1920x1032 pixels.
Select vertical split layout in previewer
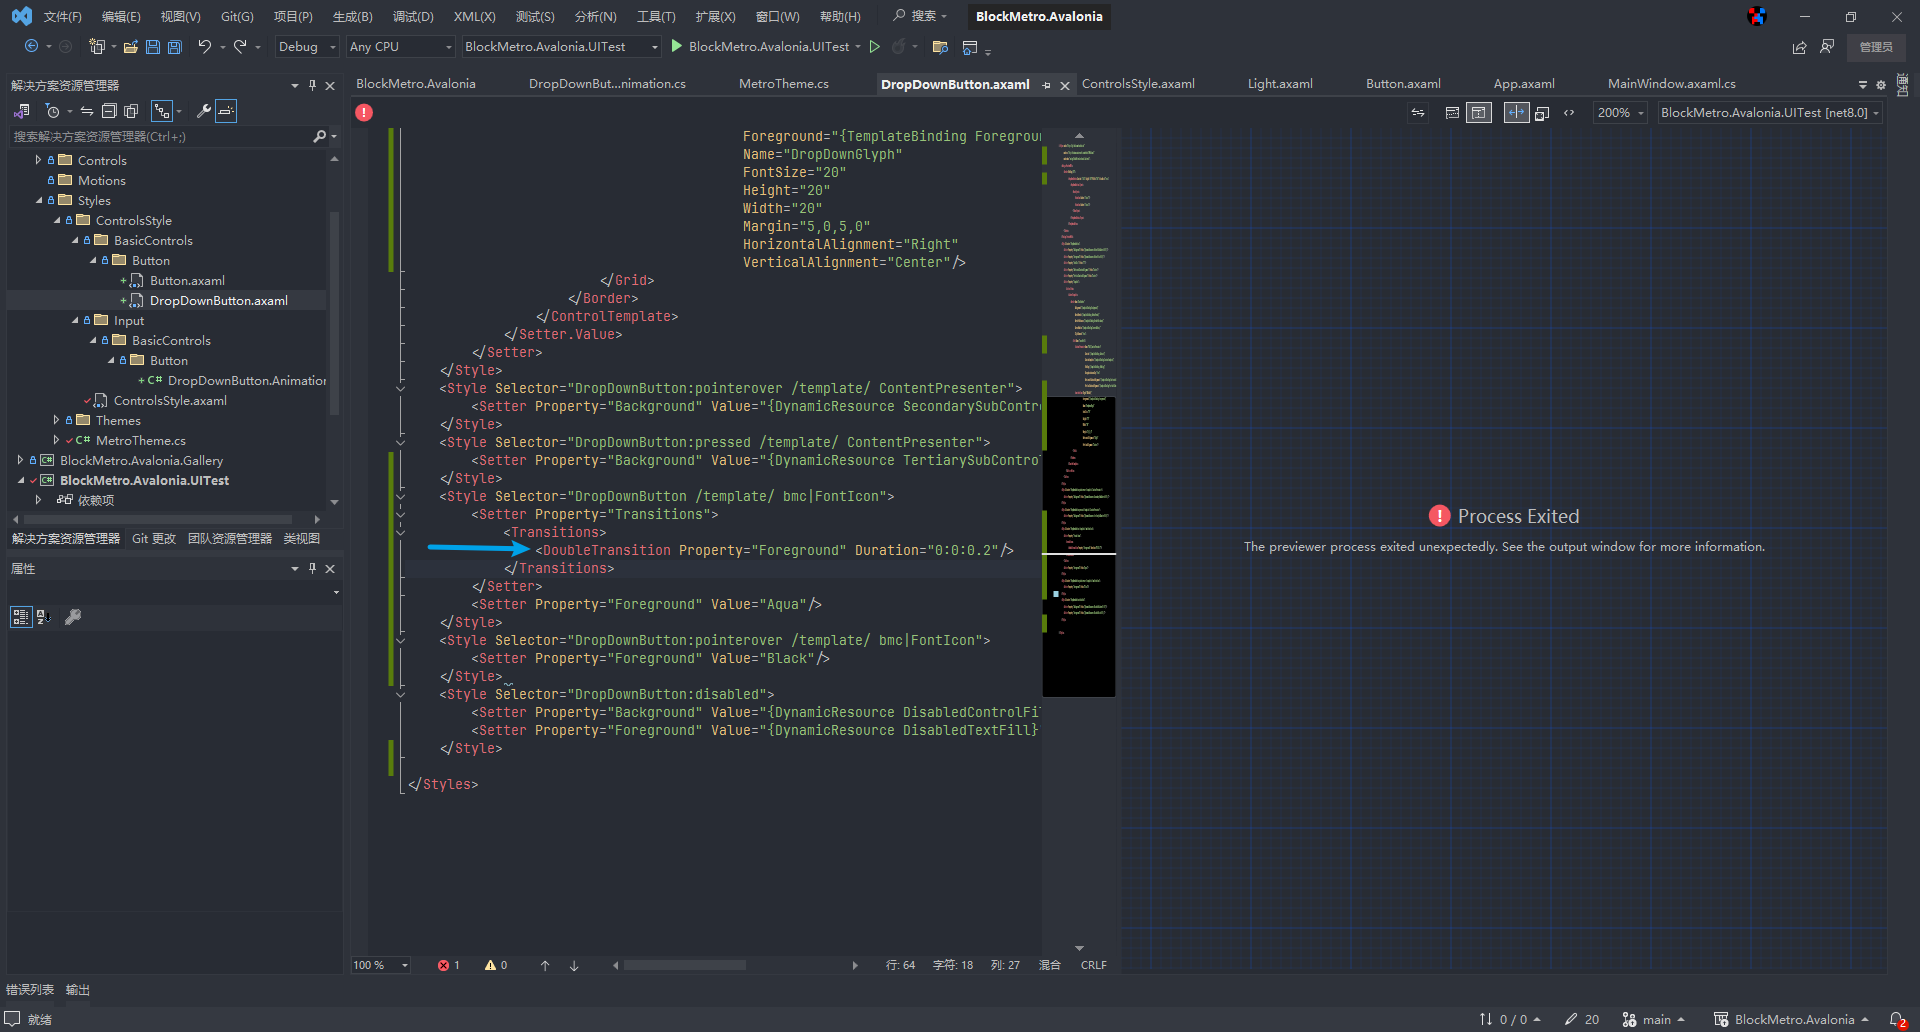[1478, 113]
